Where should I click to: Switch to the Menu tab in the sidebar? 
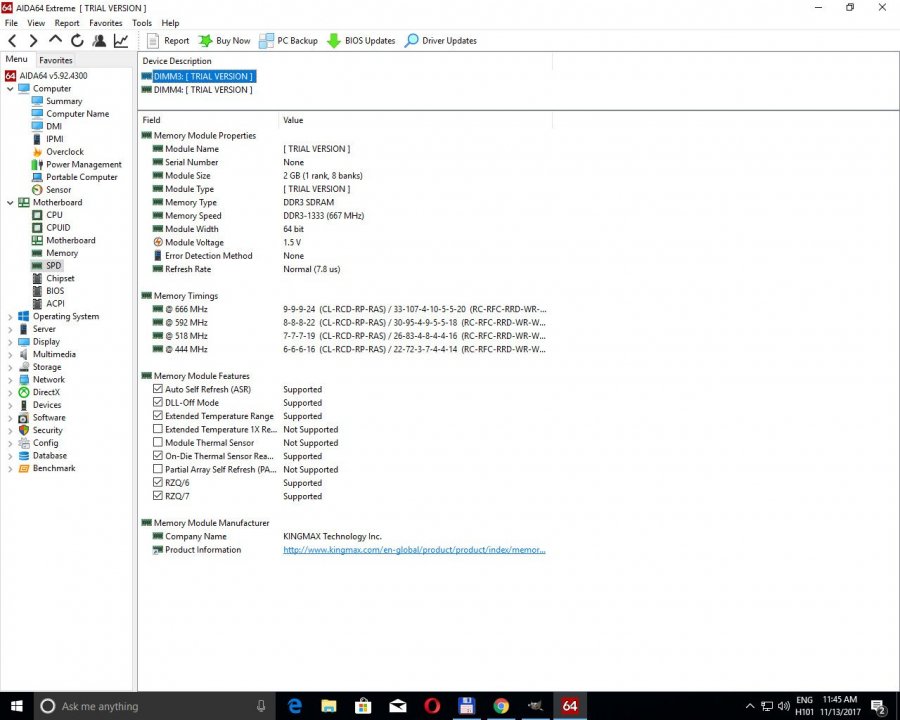pyautogui.click(x=17, y=59)
